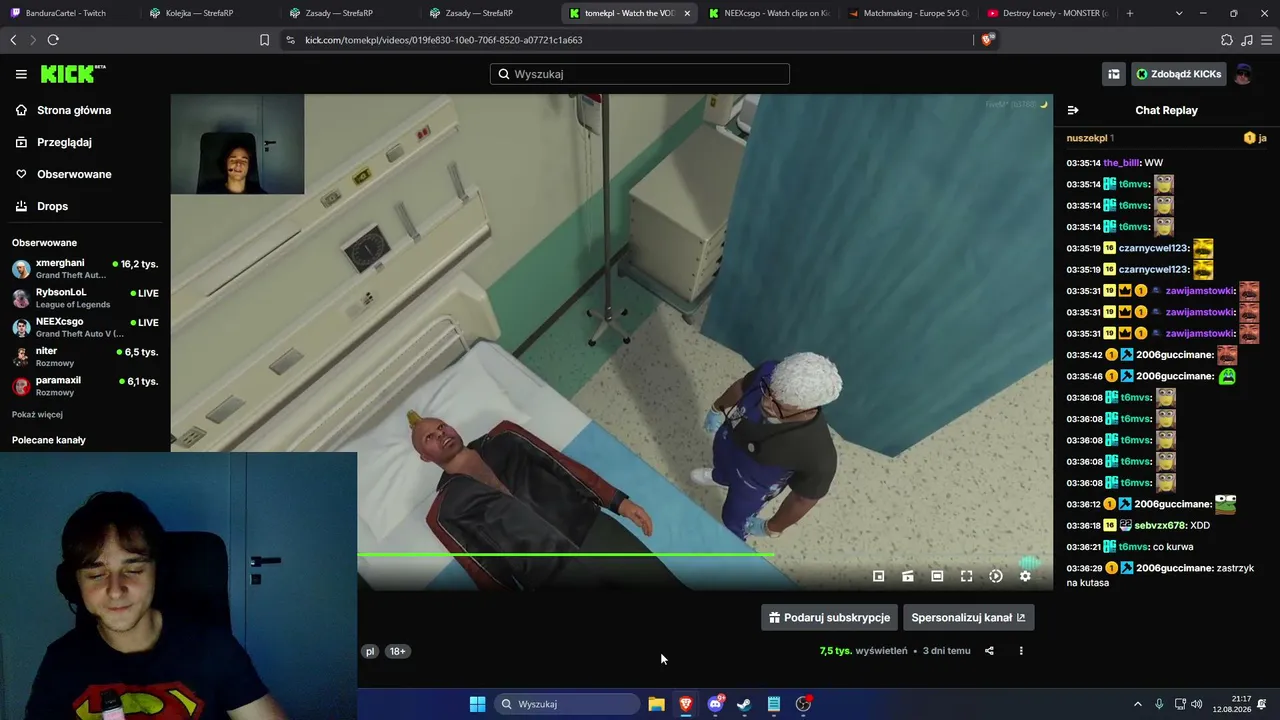Open the playback speed control
Image resolution: width=1280 pixels, height=720 pixels.
(996, 576)
